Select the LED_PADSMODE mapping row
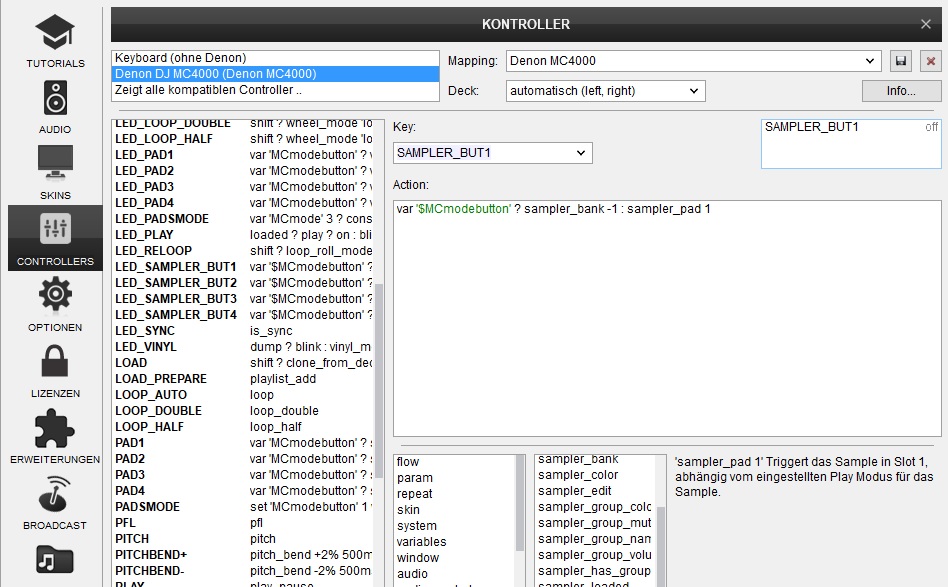The height and width of the screenshot is (587, 948). [x=244, y=219]
